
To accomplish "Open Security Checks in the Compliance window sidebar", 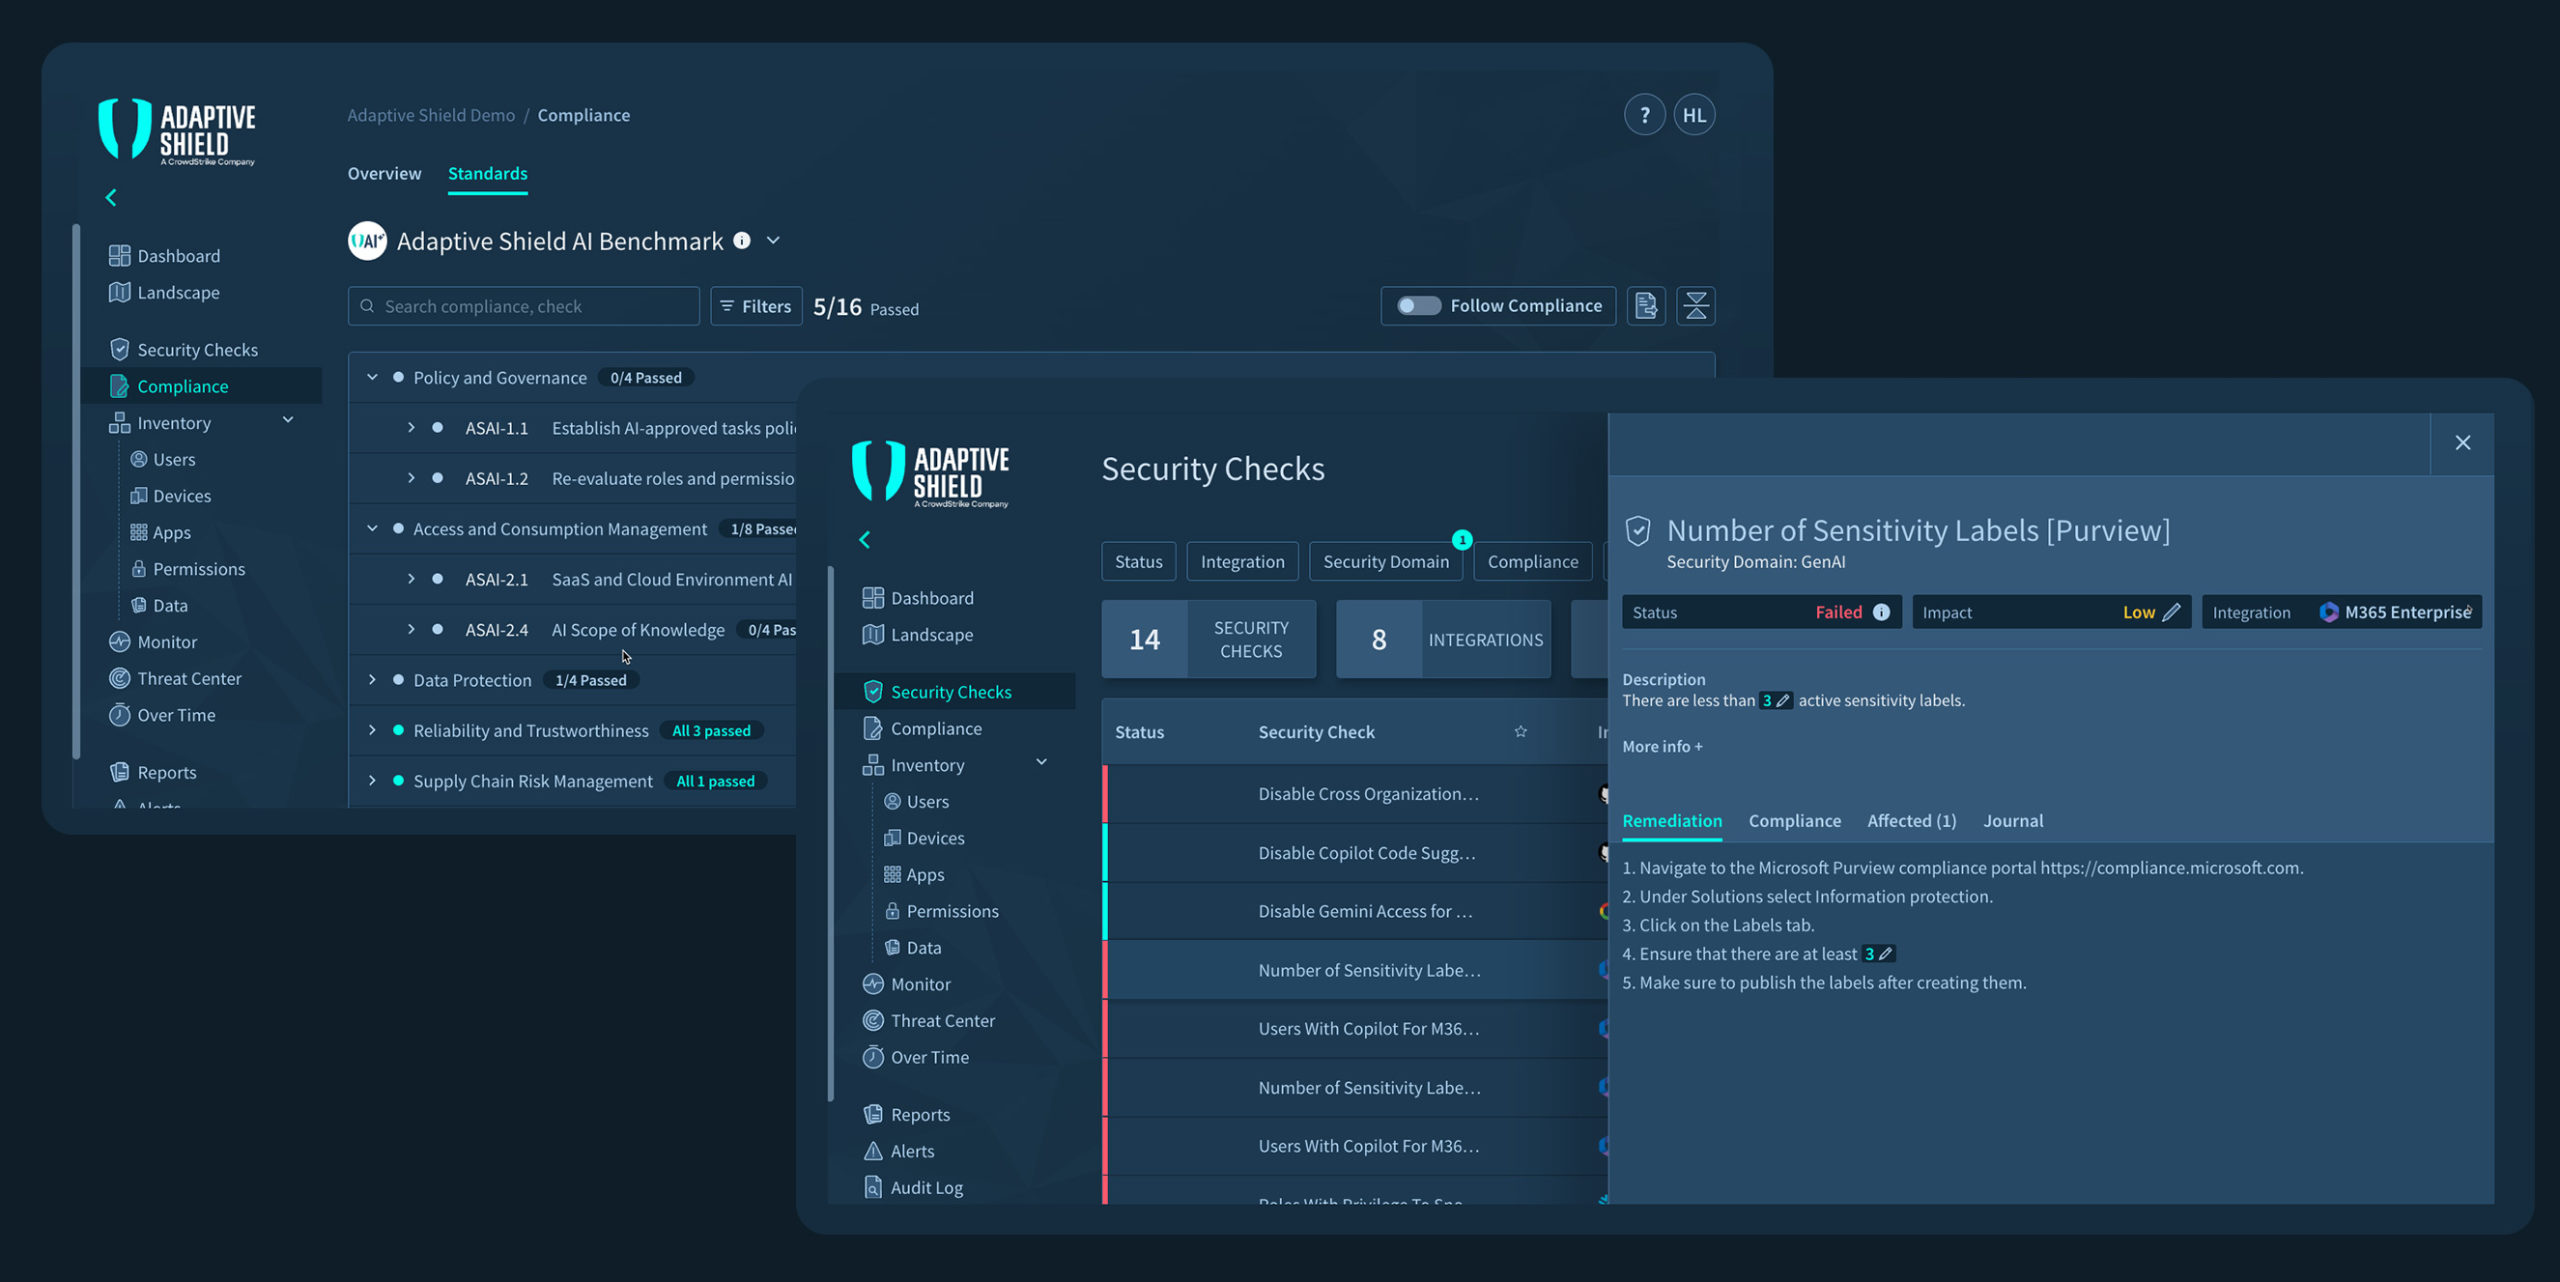I will (184, 350).
